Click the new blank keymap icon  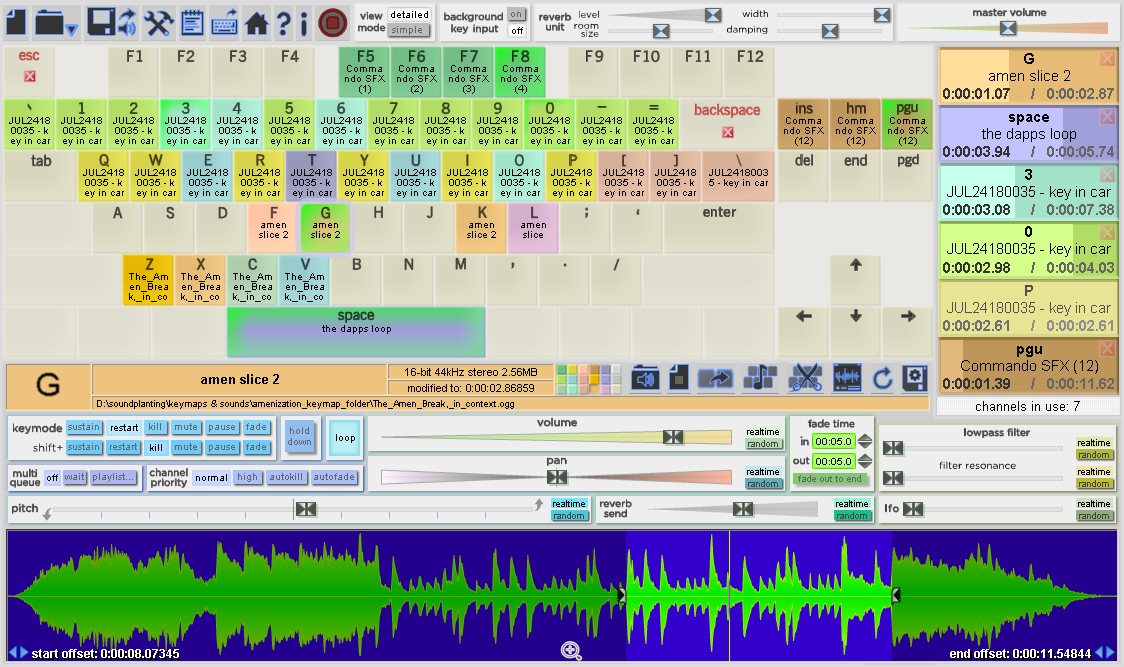(16, 21)
